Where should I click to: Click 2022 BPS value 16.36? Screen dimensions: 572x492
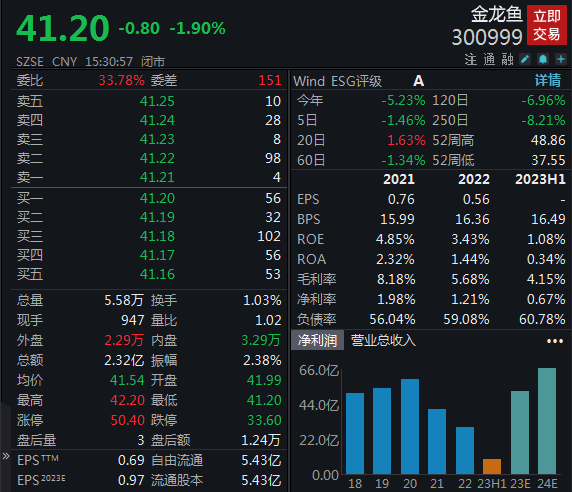[472, 219]
